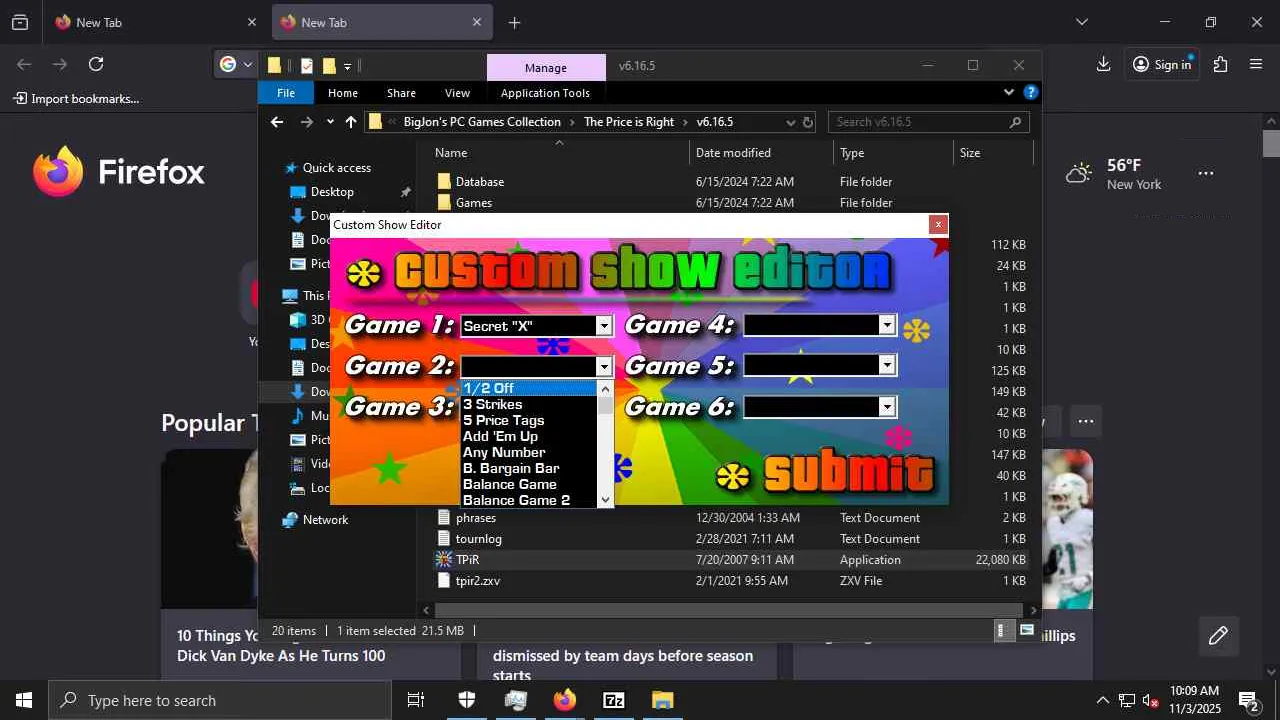Open Task View on the taskbar
Screen dimensions: 1280x720
tap(416, 700)
